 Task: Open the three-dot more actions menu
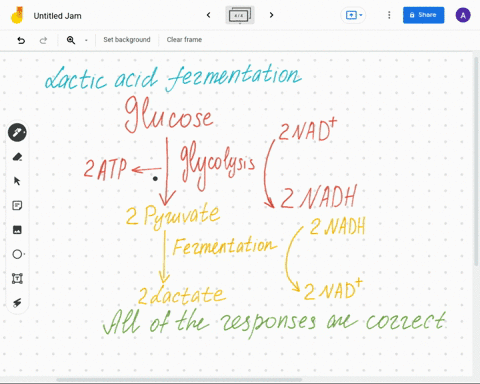point(389,15)
